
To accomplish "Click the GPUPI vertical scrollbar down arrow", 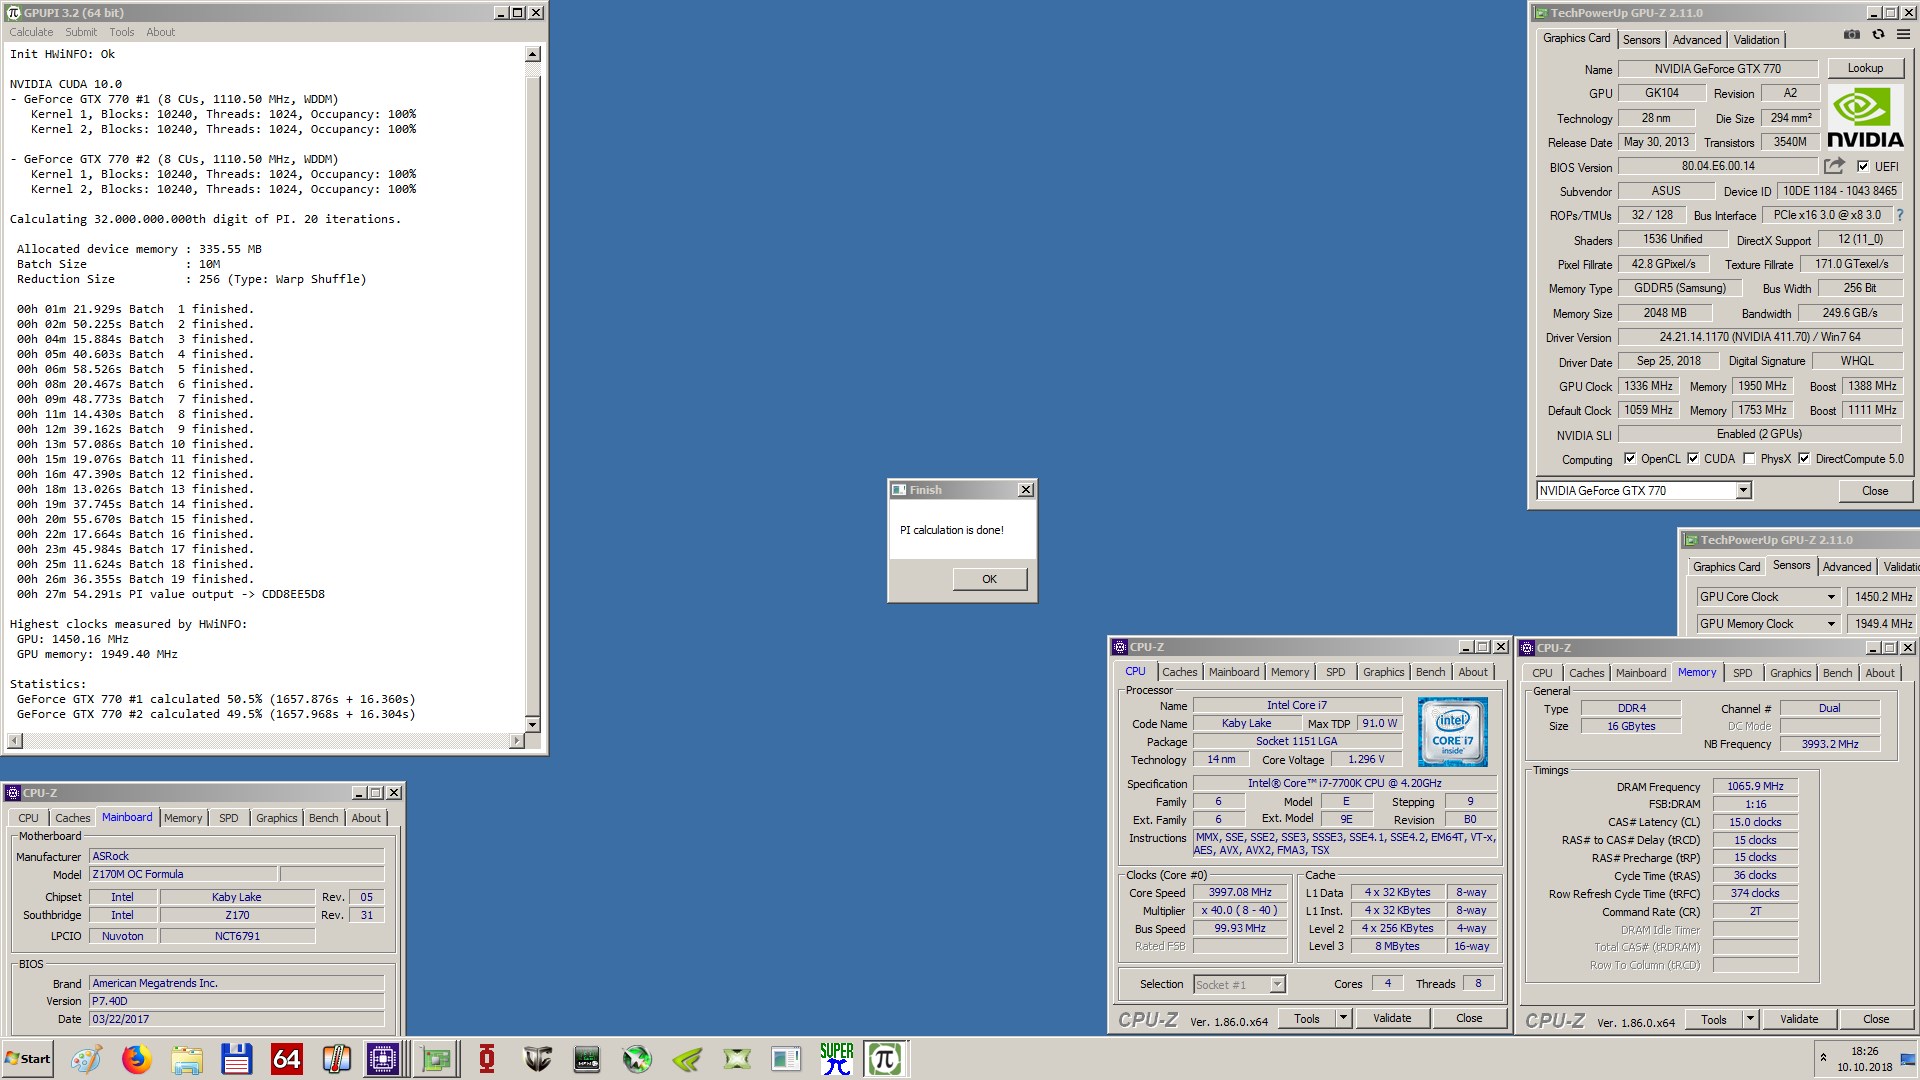I will (x=533, y=725).
